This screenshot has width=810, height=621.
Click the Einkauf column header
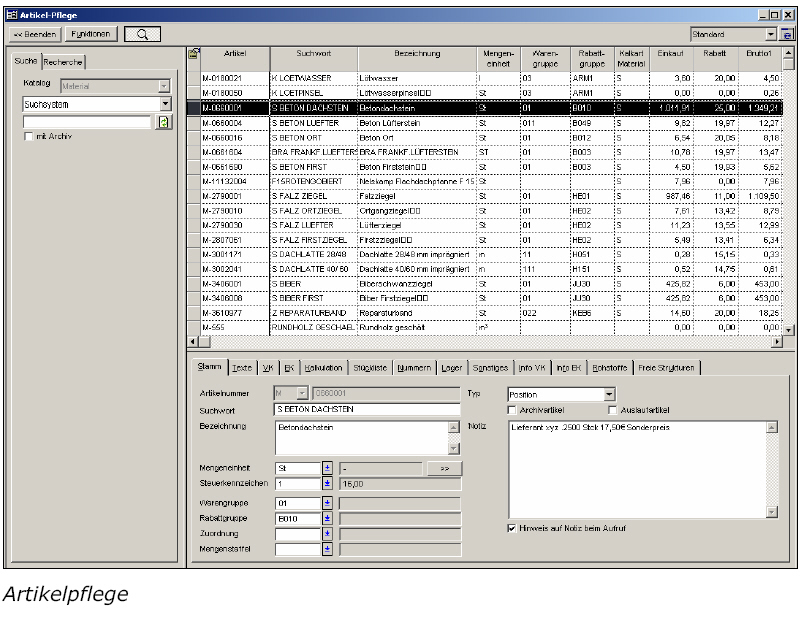(x=671, y=59)
